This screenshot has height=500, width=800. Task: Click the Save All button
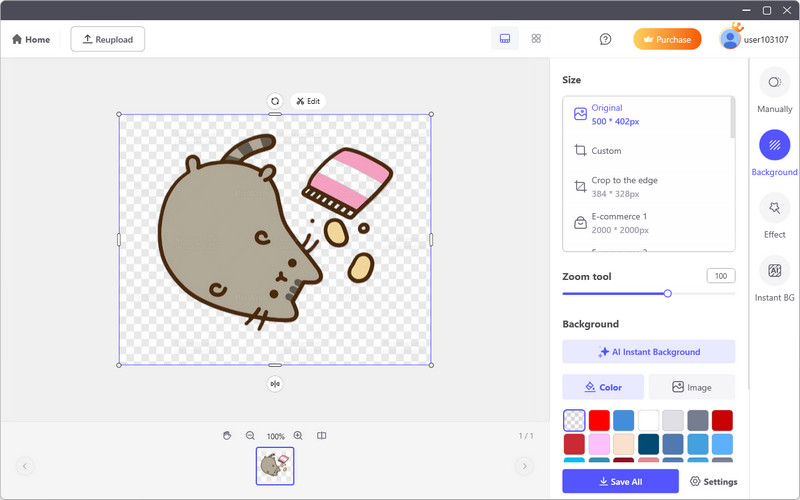(620, 481)
